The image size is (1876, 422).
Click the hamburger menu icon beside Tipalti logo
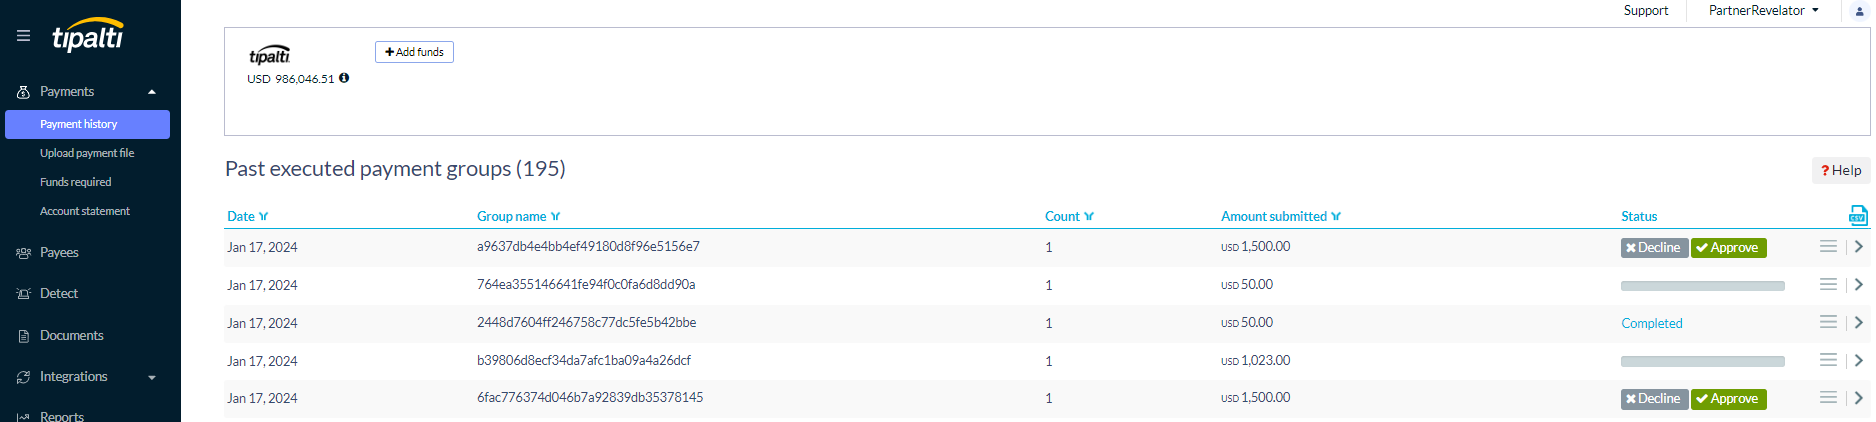23,36
